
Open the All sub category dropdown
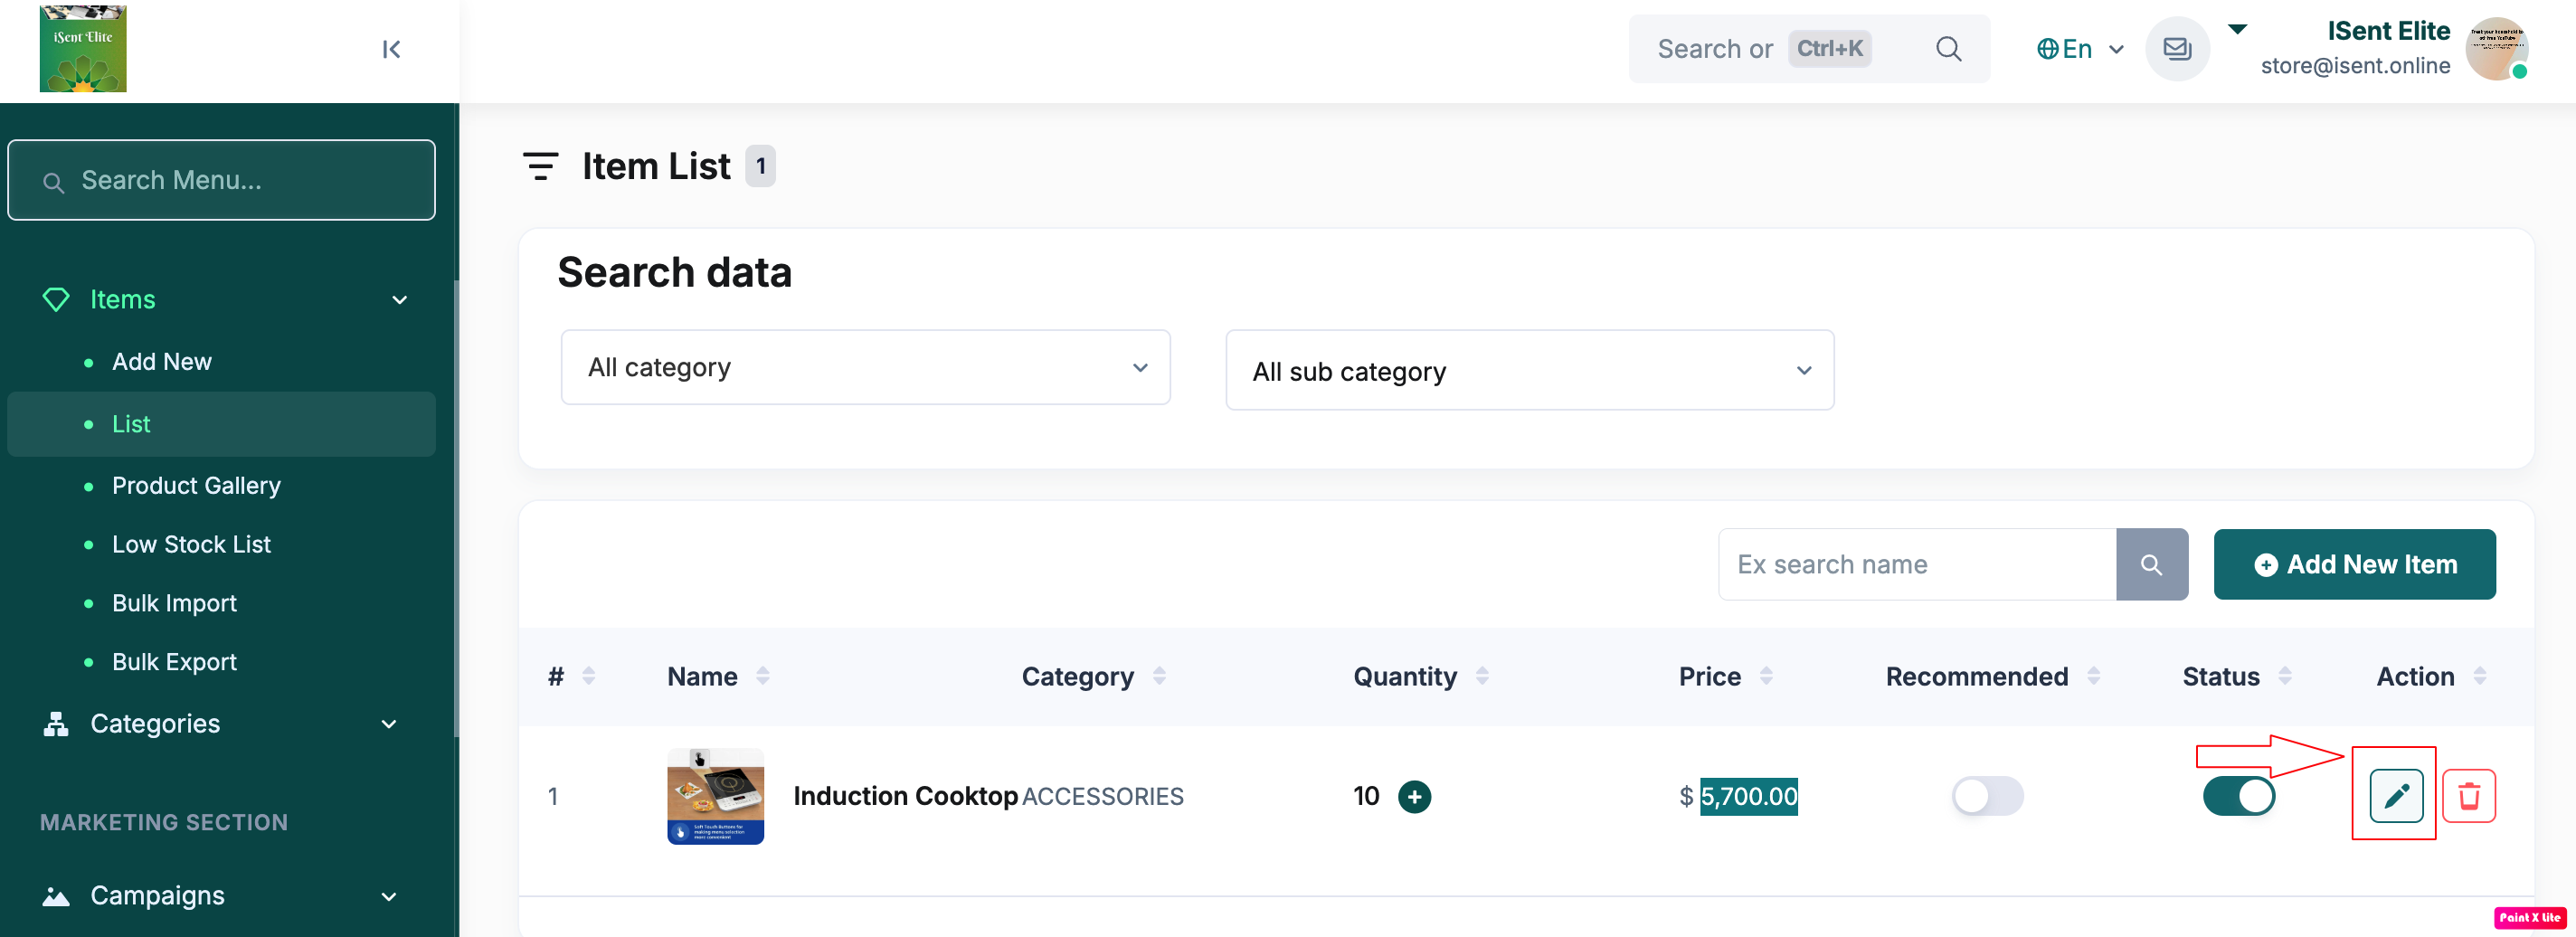[1529, 371]
